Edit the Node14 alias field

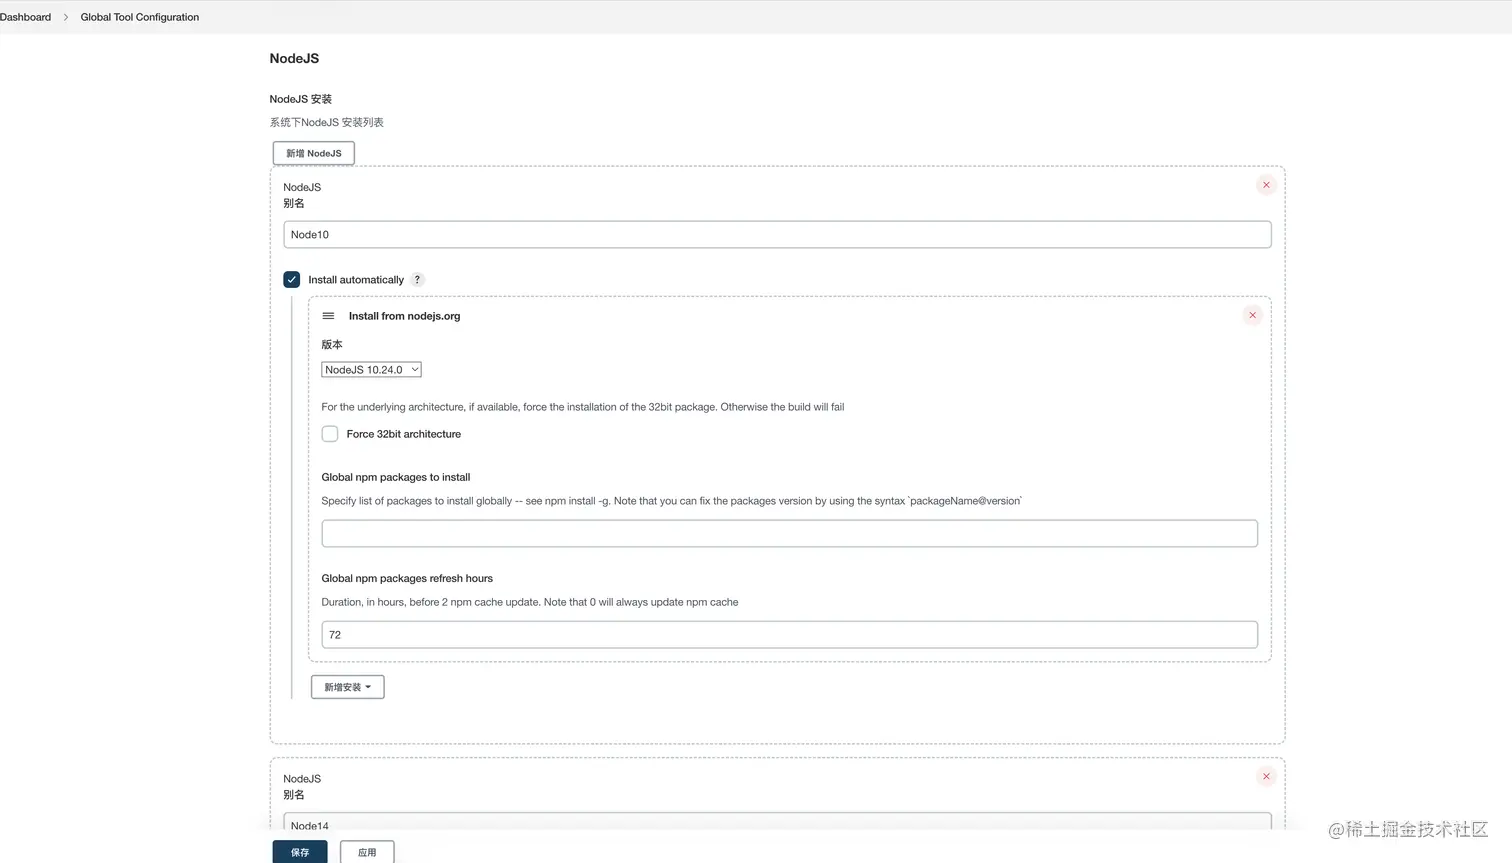point(777,822)
